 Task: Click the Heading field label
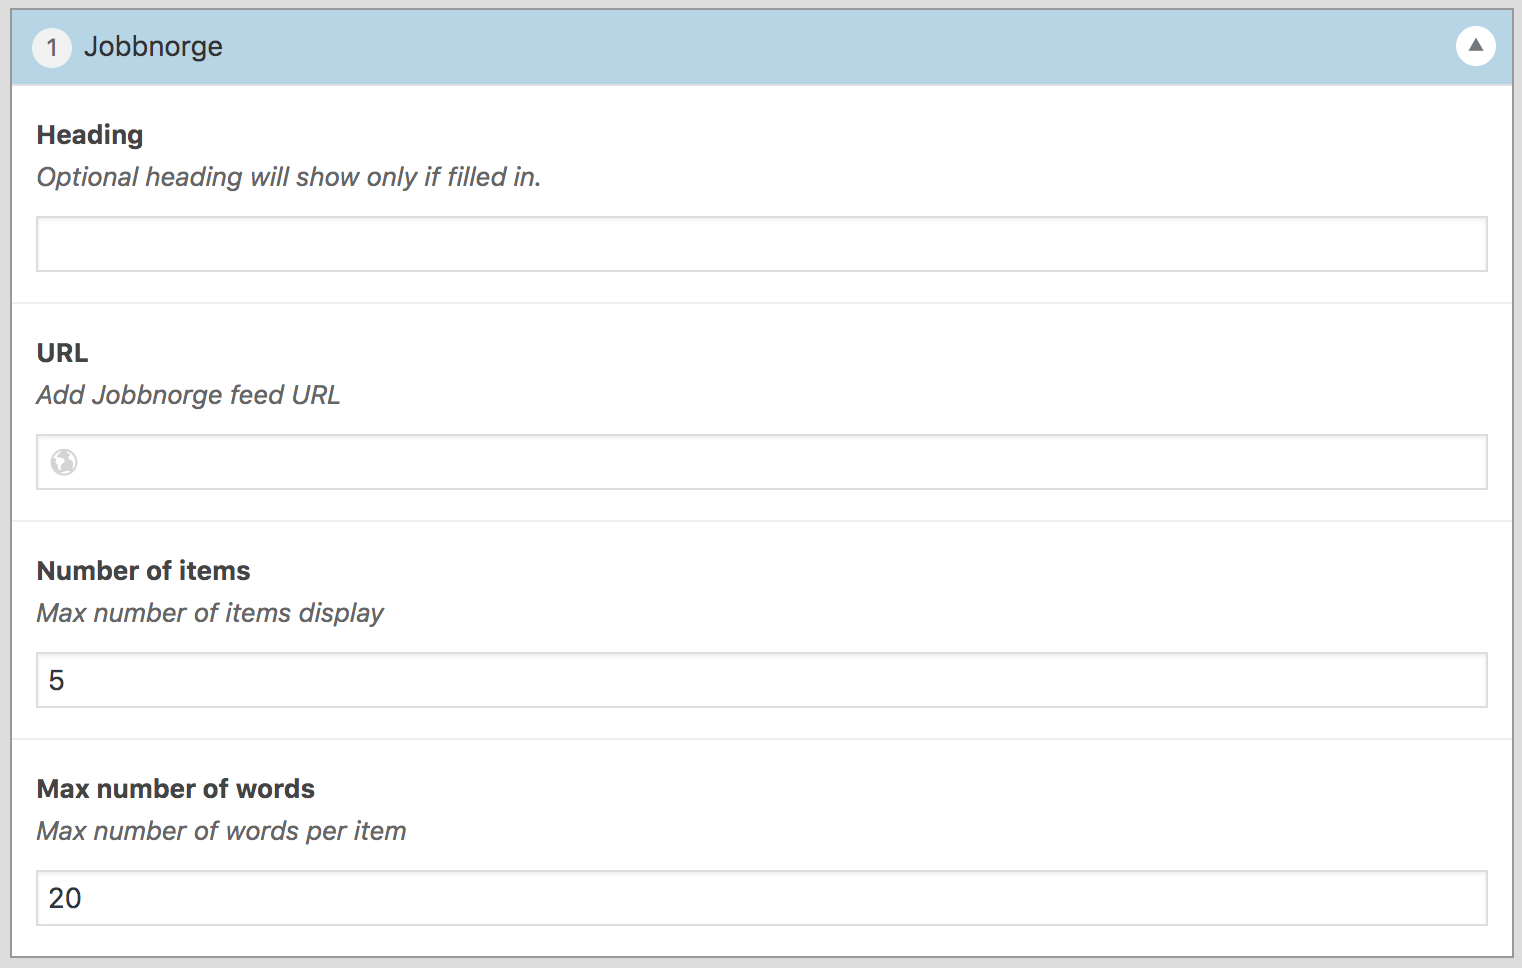pos(90,135)
